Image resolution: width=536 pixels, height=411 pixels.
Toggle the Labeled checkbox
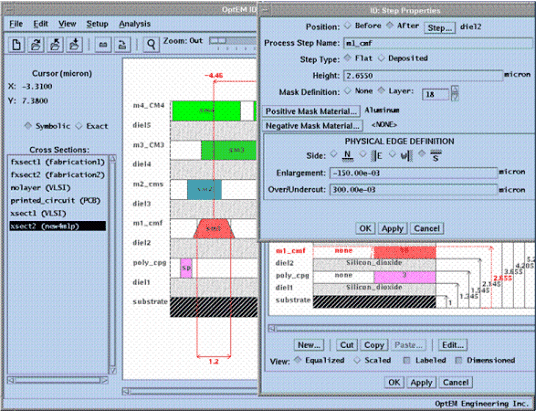point(406,360)
